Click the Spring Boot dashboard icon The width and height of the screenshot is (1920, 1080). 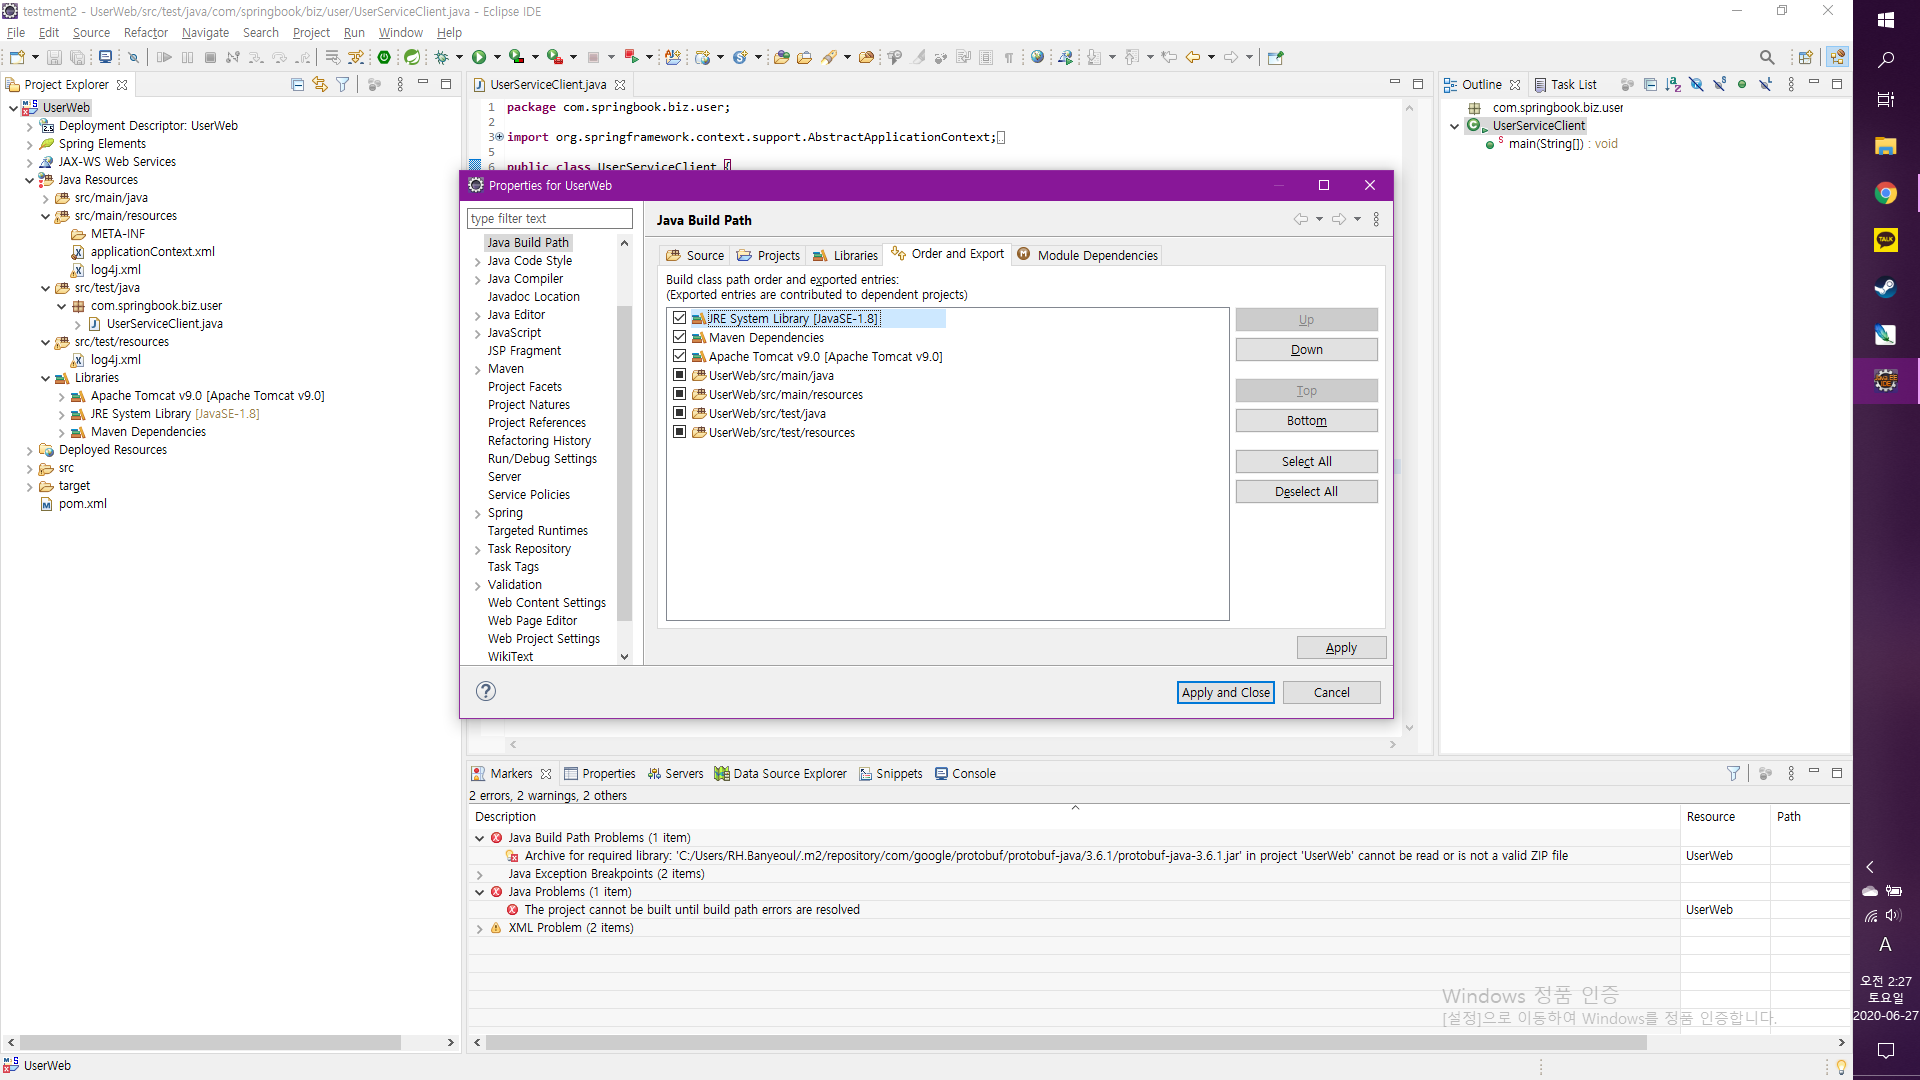pos(384,57)
